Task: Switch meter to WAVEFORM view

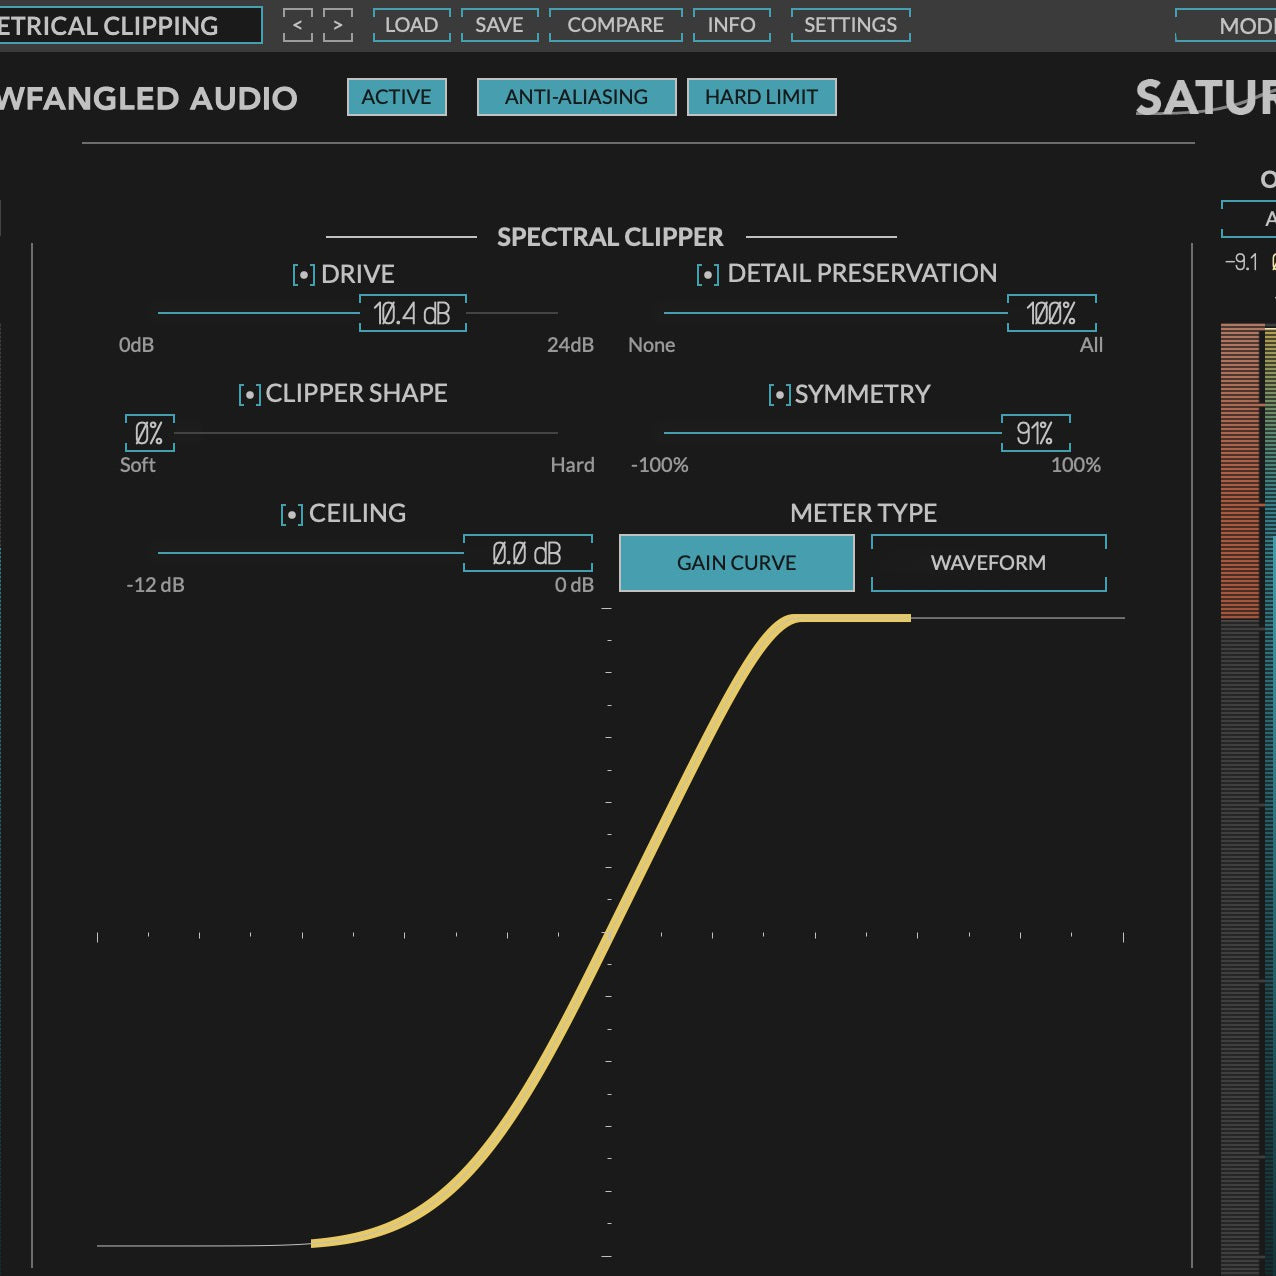Action: click(987, 562)
